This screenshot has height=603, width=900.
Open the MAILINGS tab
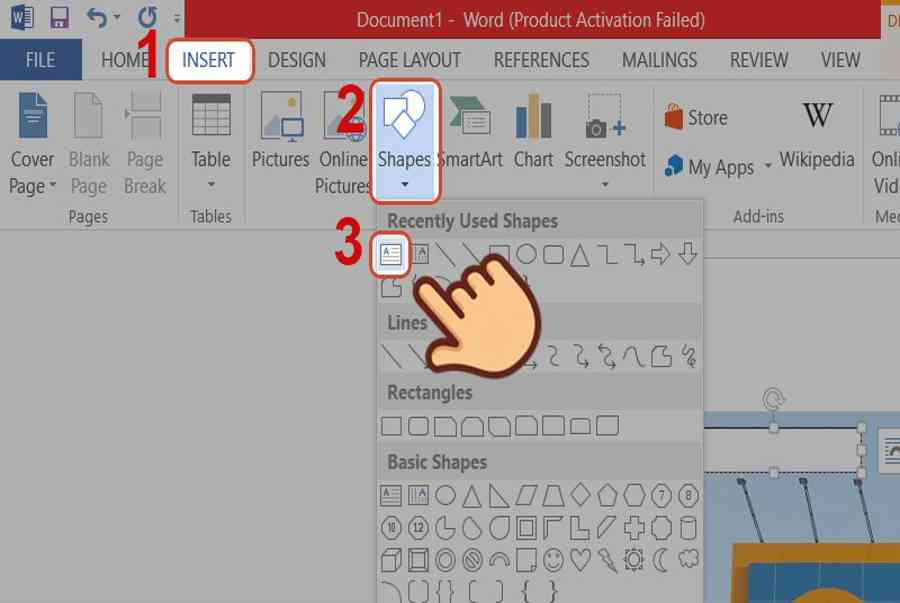pyautogui.click(x=660, y=60)
